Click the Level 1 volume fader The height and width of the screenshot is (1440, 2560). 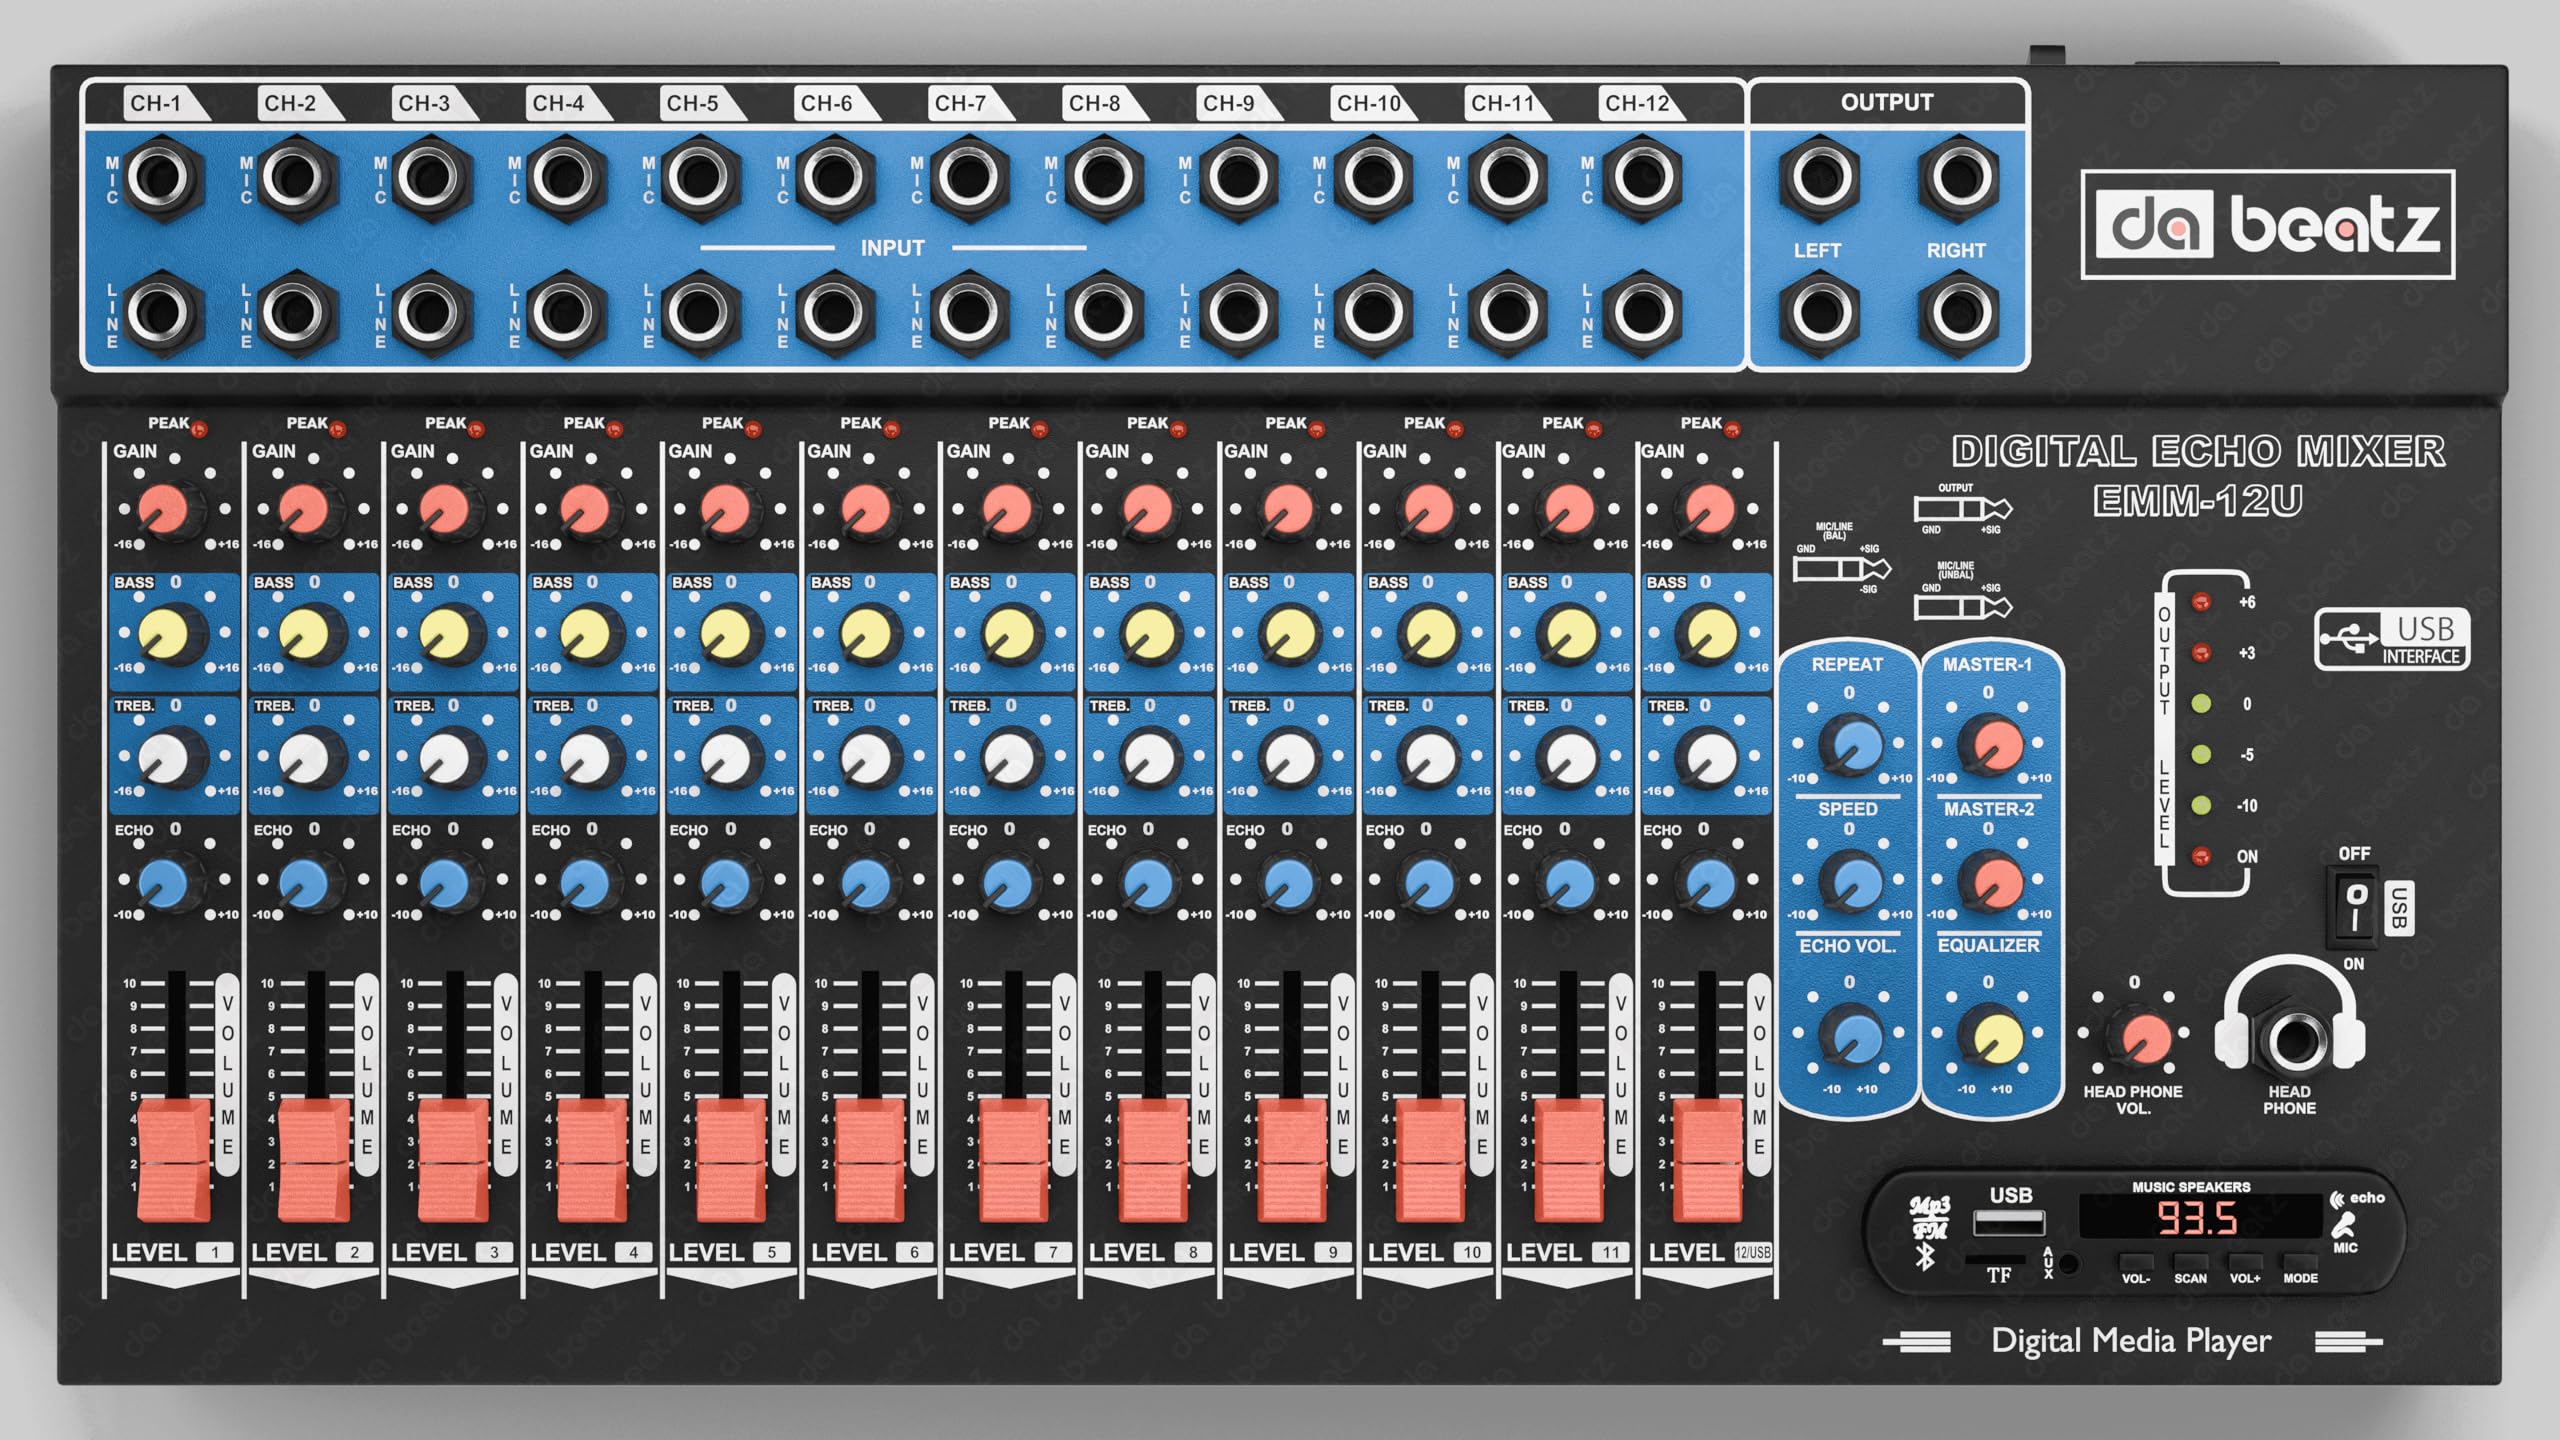174,1160
